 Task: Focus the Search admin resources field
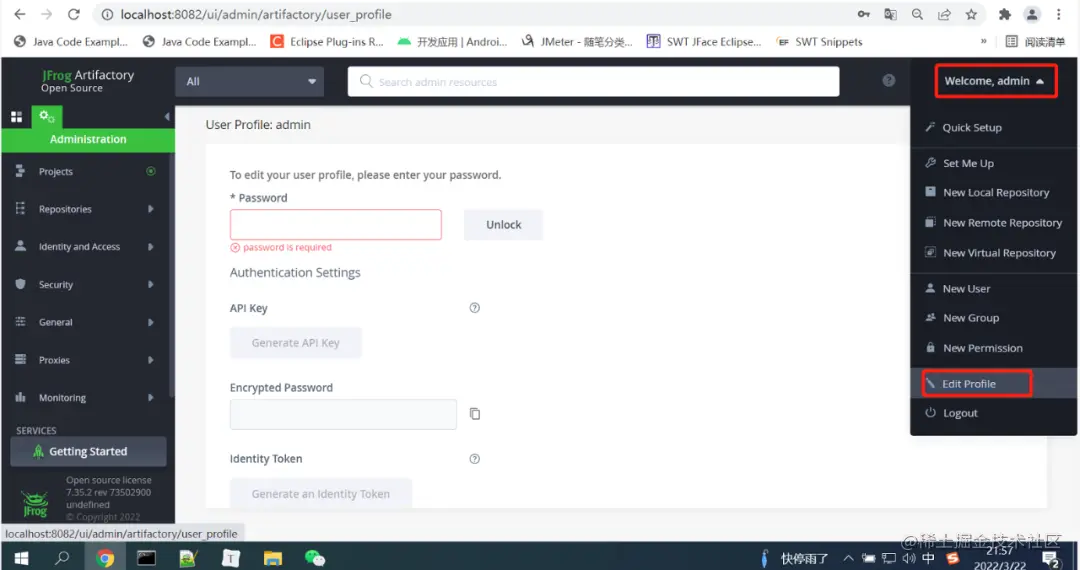point(594,82)
